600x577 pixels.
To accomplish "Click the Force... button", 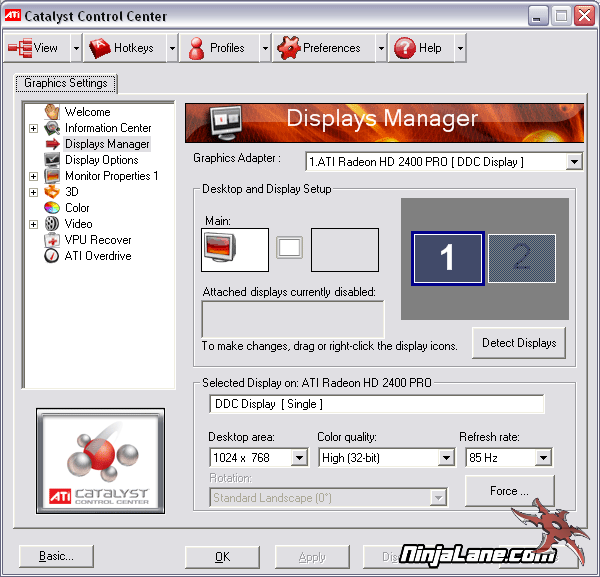I will (x=509, y=491).
